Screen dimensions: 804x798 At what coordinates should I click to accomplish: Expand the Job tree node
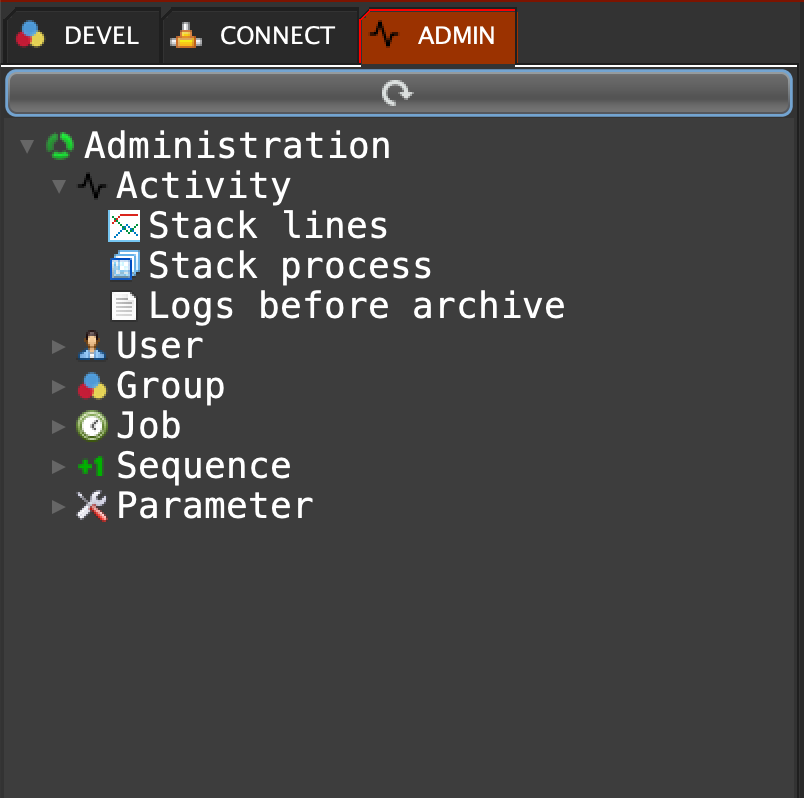(59, 427)
